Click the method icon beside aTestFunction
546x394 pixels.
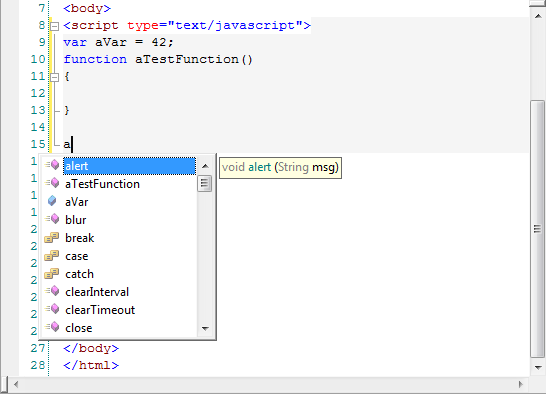point(52,183)
